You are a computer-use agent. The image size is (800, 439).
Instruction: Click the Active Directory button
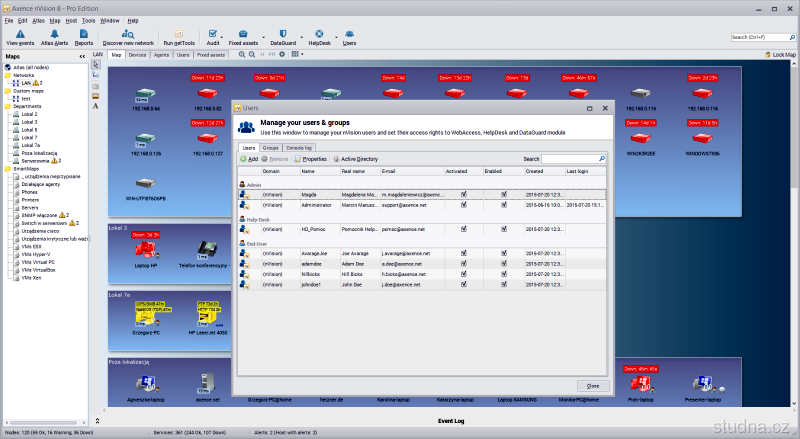point(355,159)
